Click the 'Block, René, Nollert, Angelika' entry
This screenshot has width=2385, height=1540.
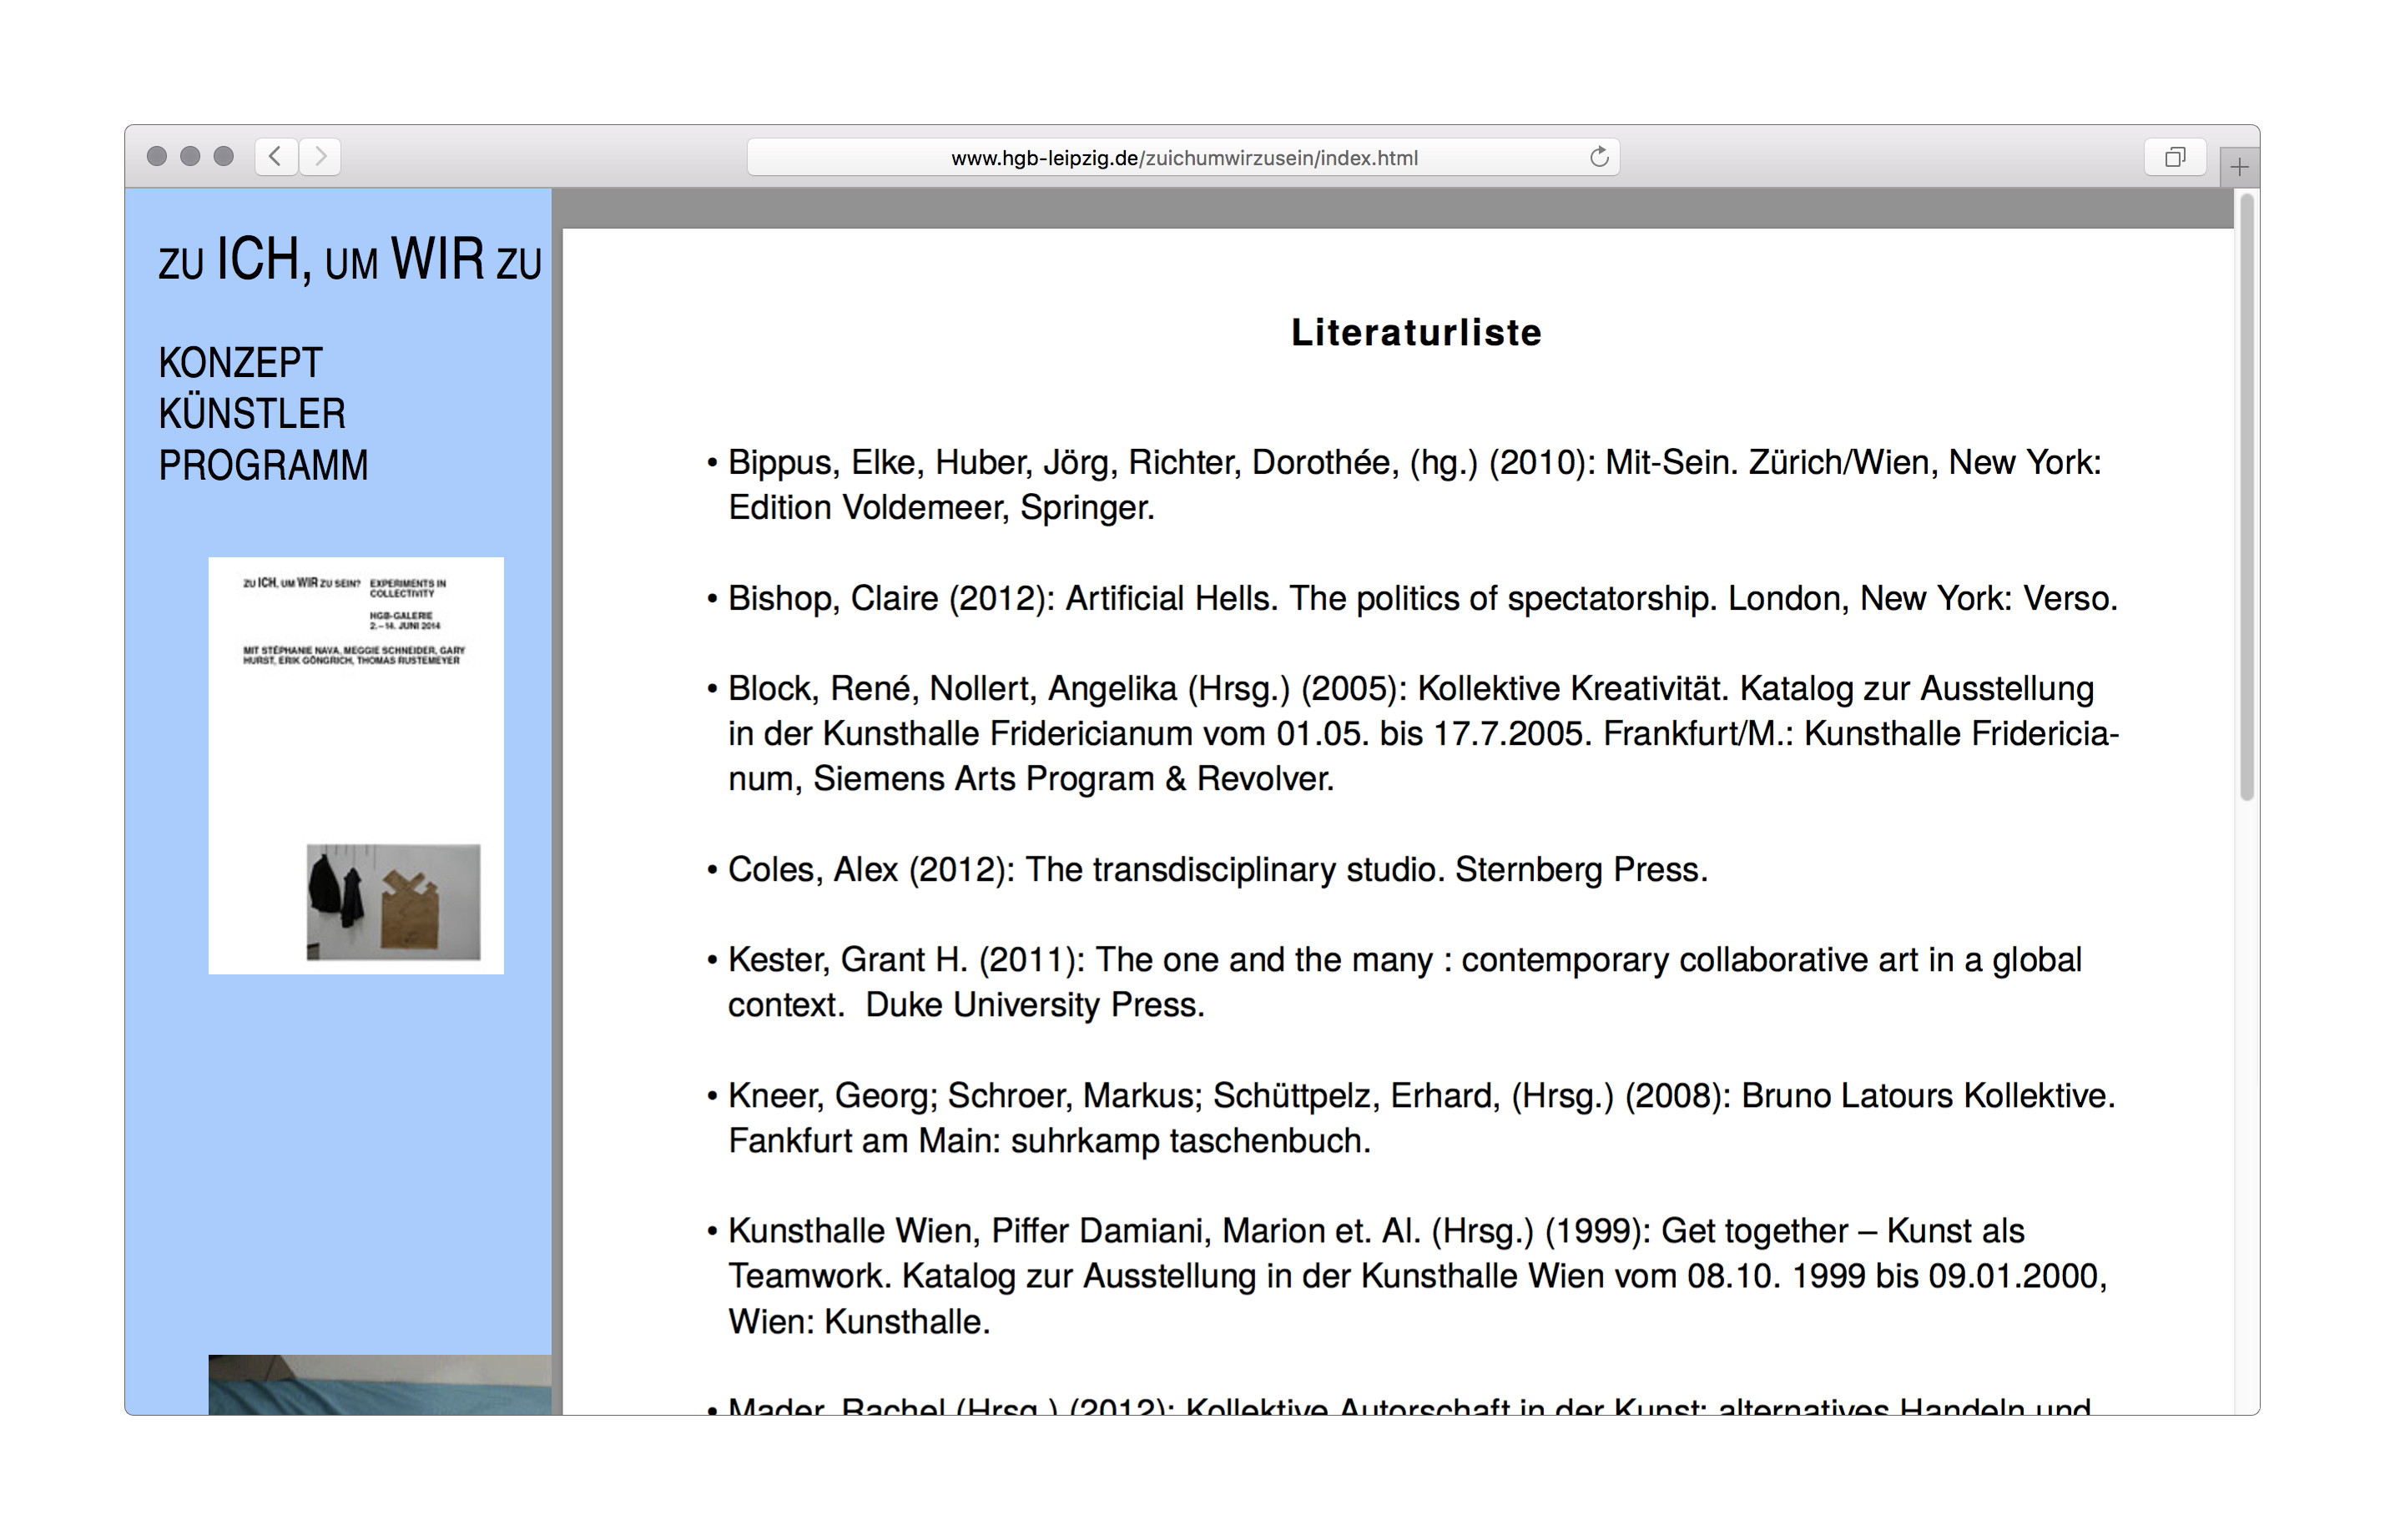[1412, 733]
